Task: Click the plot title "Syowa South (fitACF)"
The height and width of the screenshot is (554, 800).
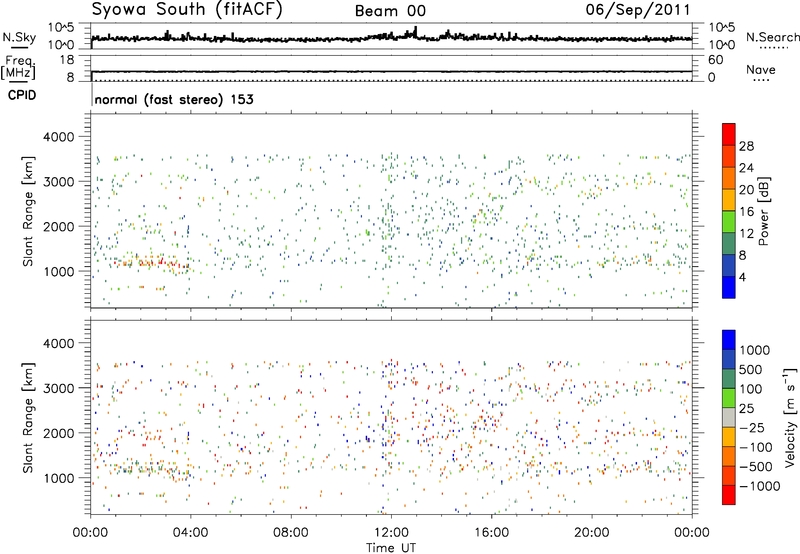Action: click(x=187, y=10)
